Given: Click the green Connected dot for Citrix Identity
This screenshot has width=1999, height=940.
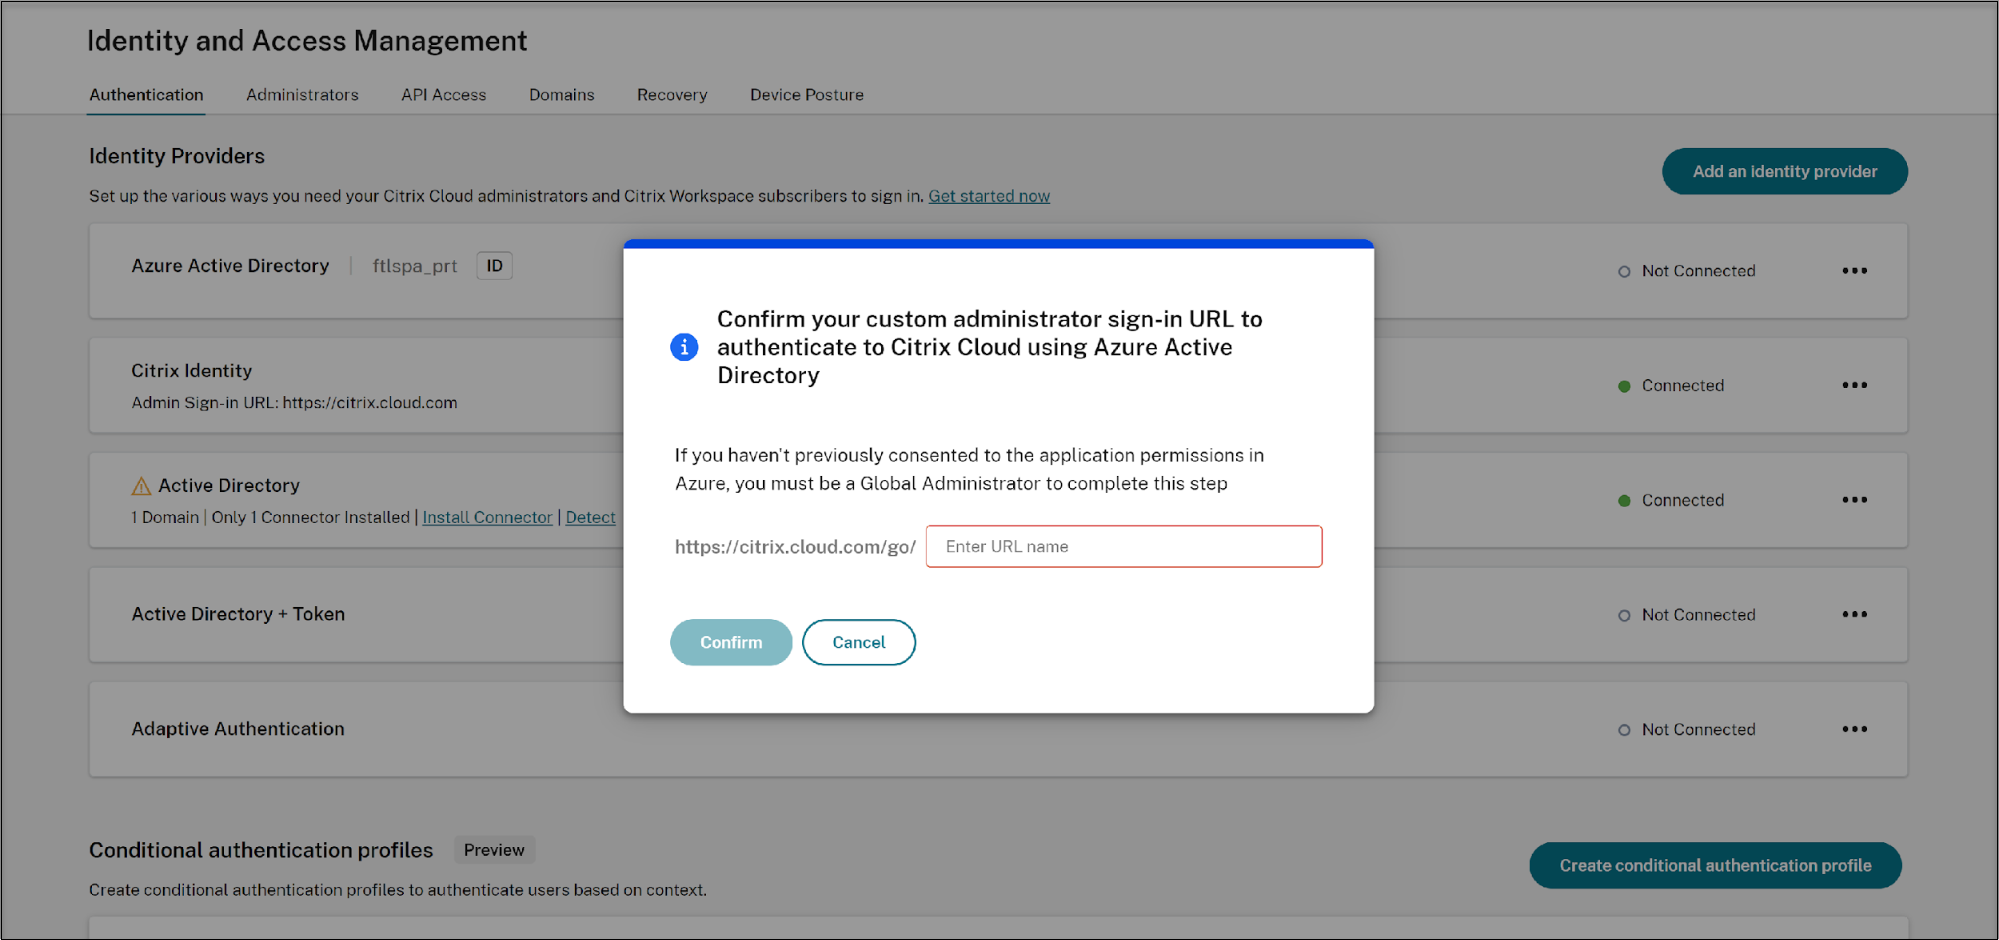Looking at the screenshot, I should pos(1624,386).
